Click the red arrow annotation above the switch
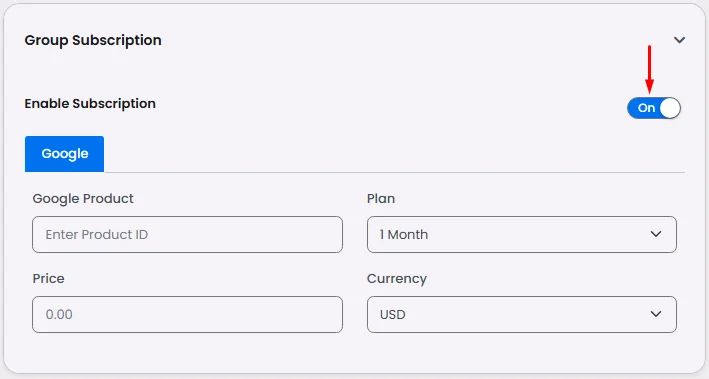The image size is (709, 379). tap(649, 69)
